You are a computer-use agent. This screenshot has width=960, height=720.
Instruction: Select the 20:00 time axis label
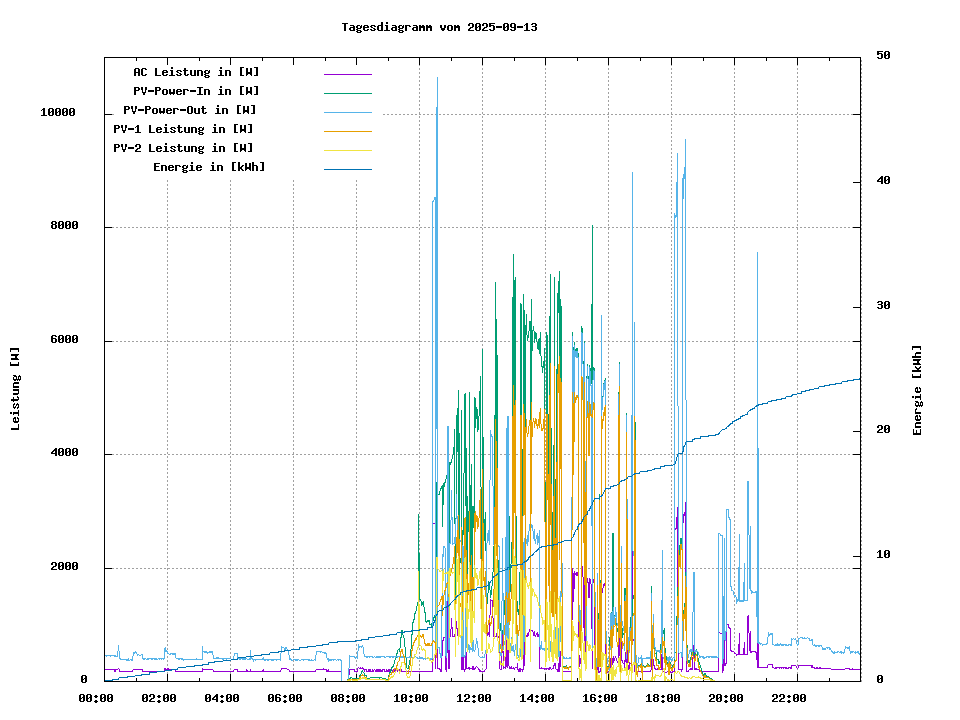coord(726,698)
